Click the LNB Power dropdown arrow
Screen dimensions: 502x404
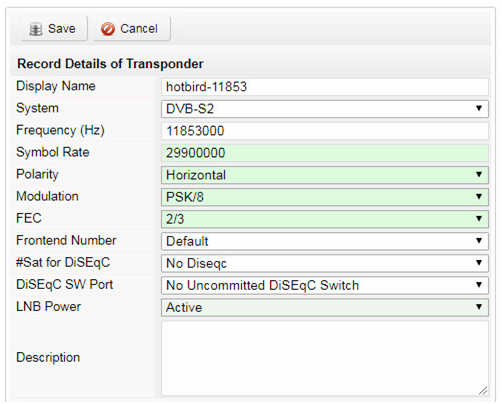click(479, 307)
